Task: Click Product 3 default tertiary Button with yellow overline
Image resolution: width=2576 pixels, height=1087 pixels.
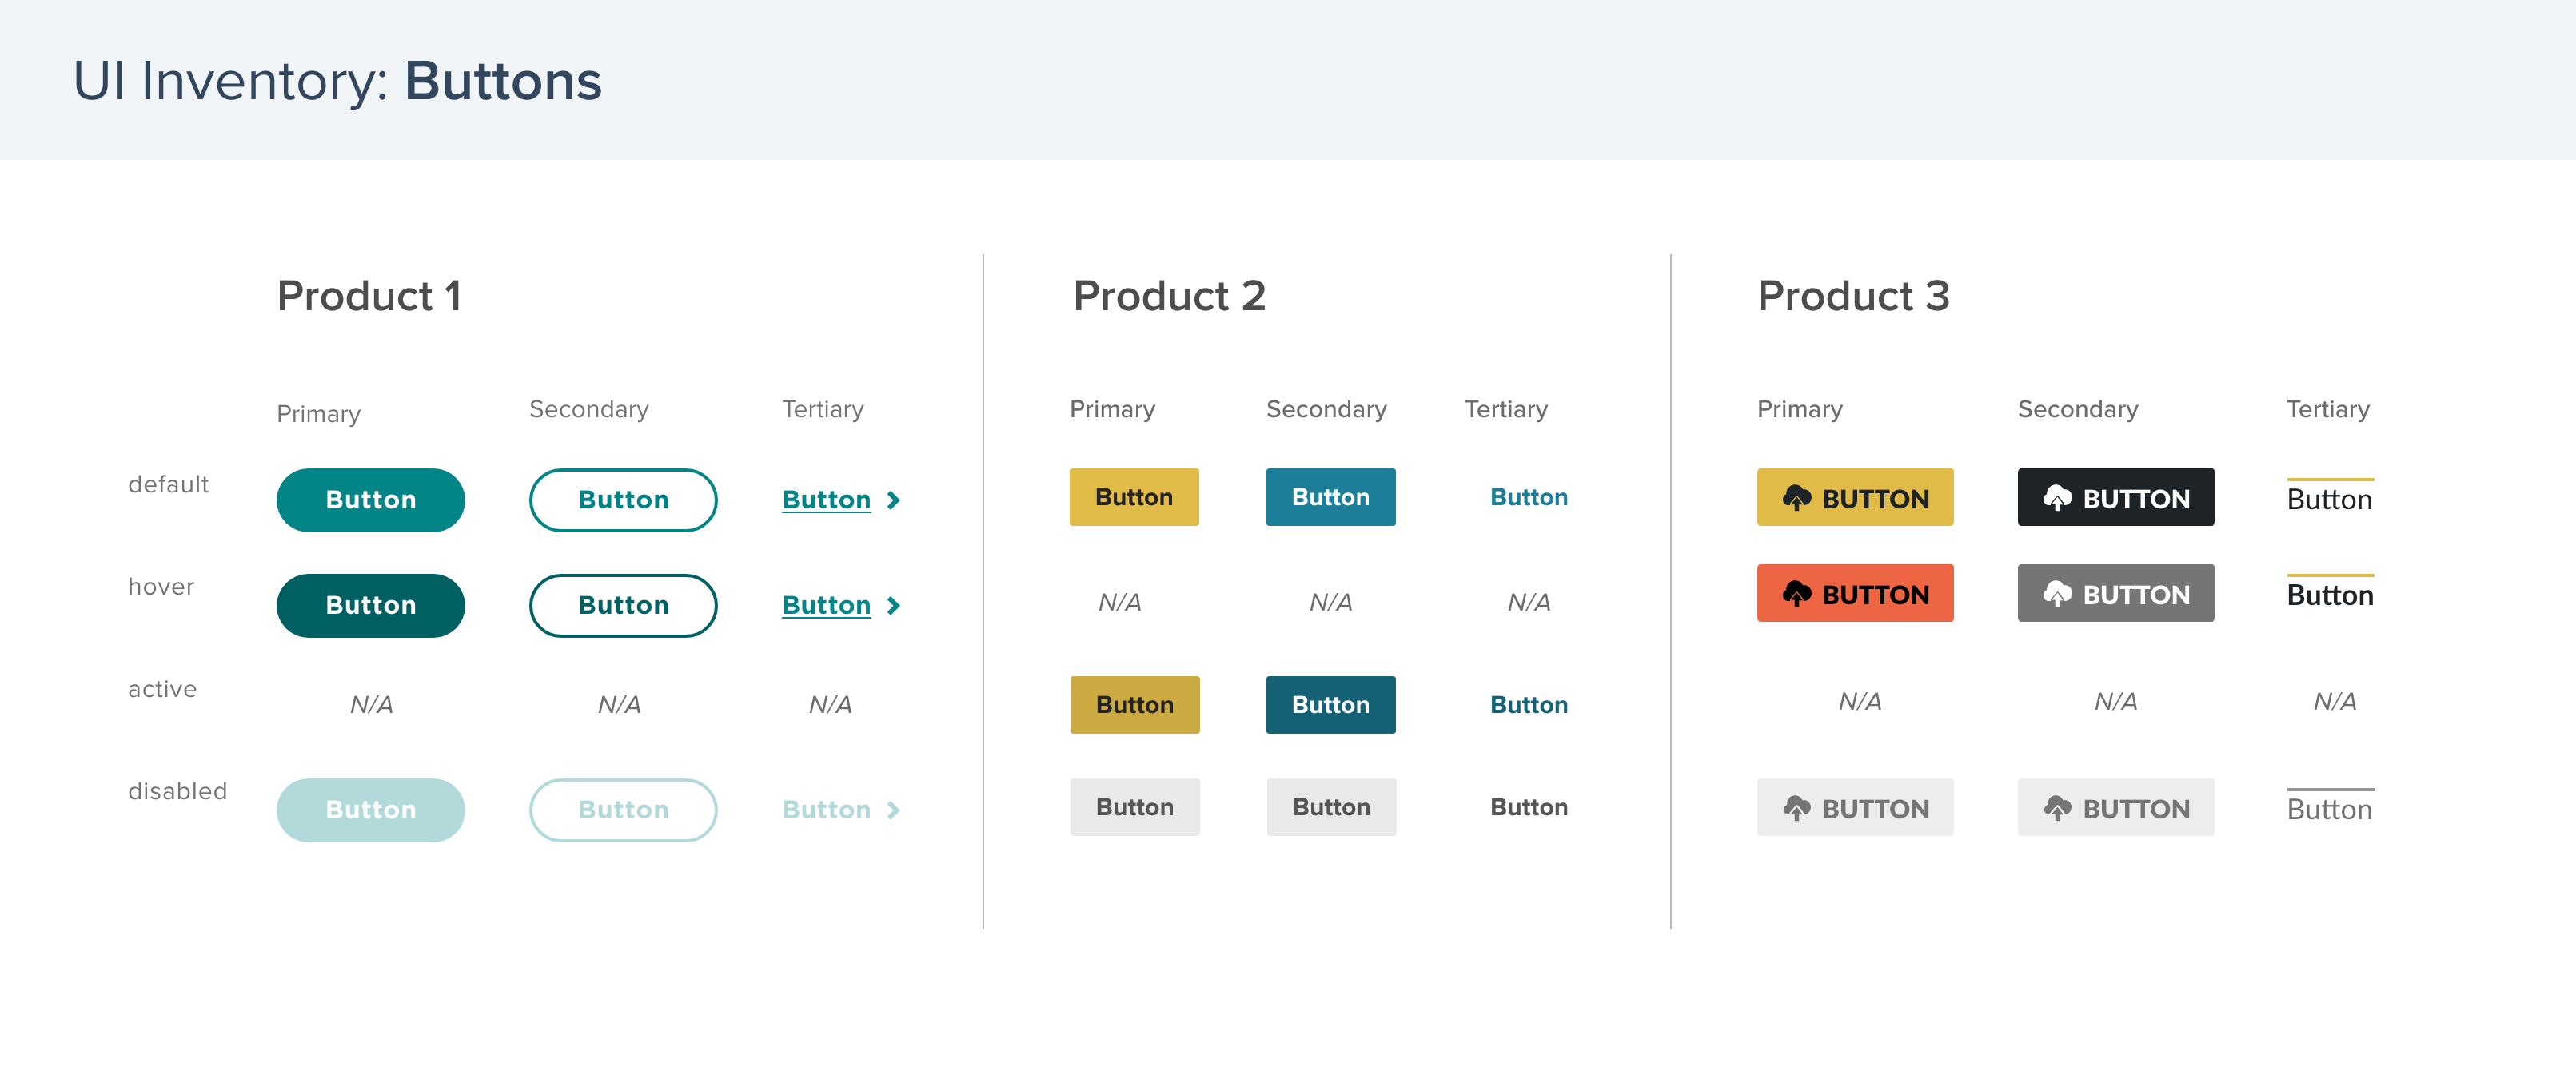Action: 2329,499
